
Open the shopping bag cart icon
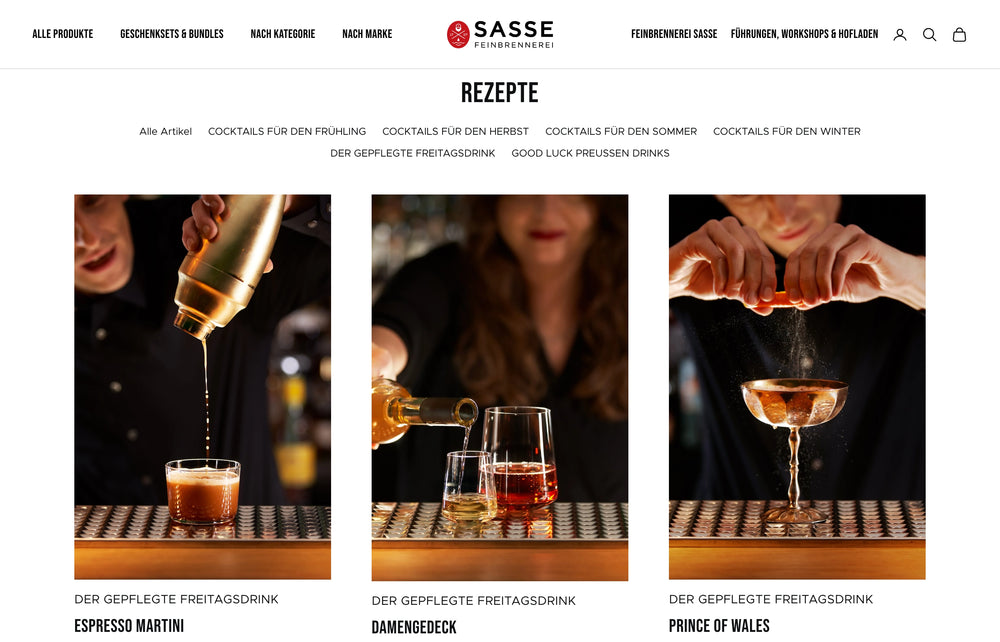pos(959,34)
